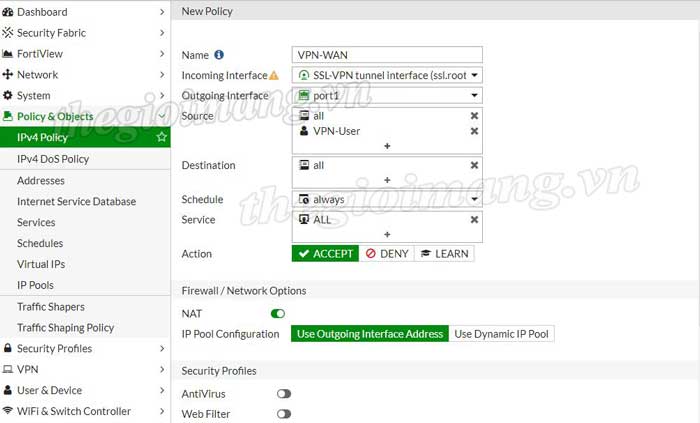Screen dimensions: 700x423
Task: Click the Security Fabric icon
Action: click(8, 33)
